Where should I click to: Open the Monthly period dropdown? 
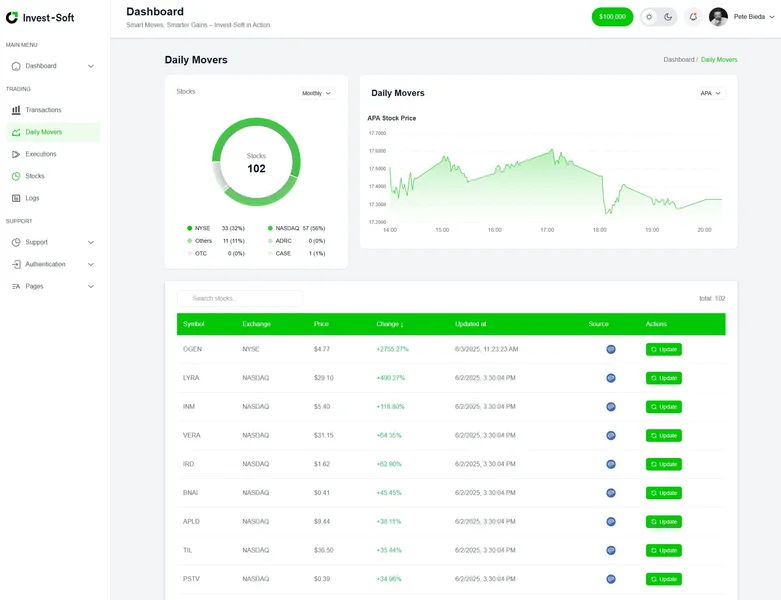pyautogui.click(x=317, y=93)
